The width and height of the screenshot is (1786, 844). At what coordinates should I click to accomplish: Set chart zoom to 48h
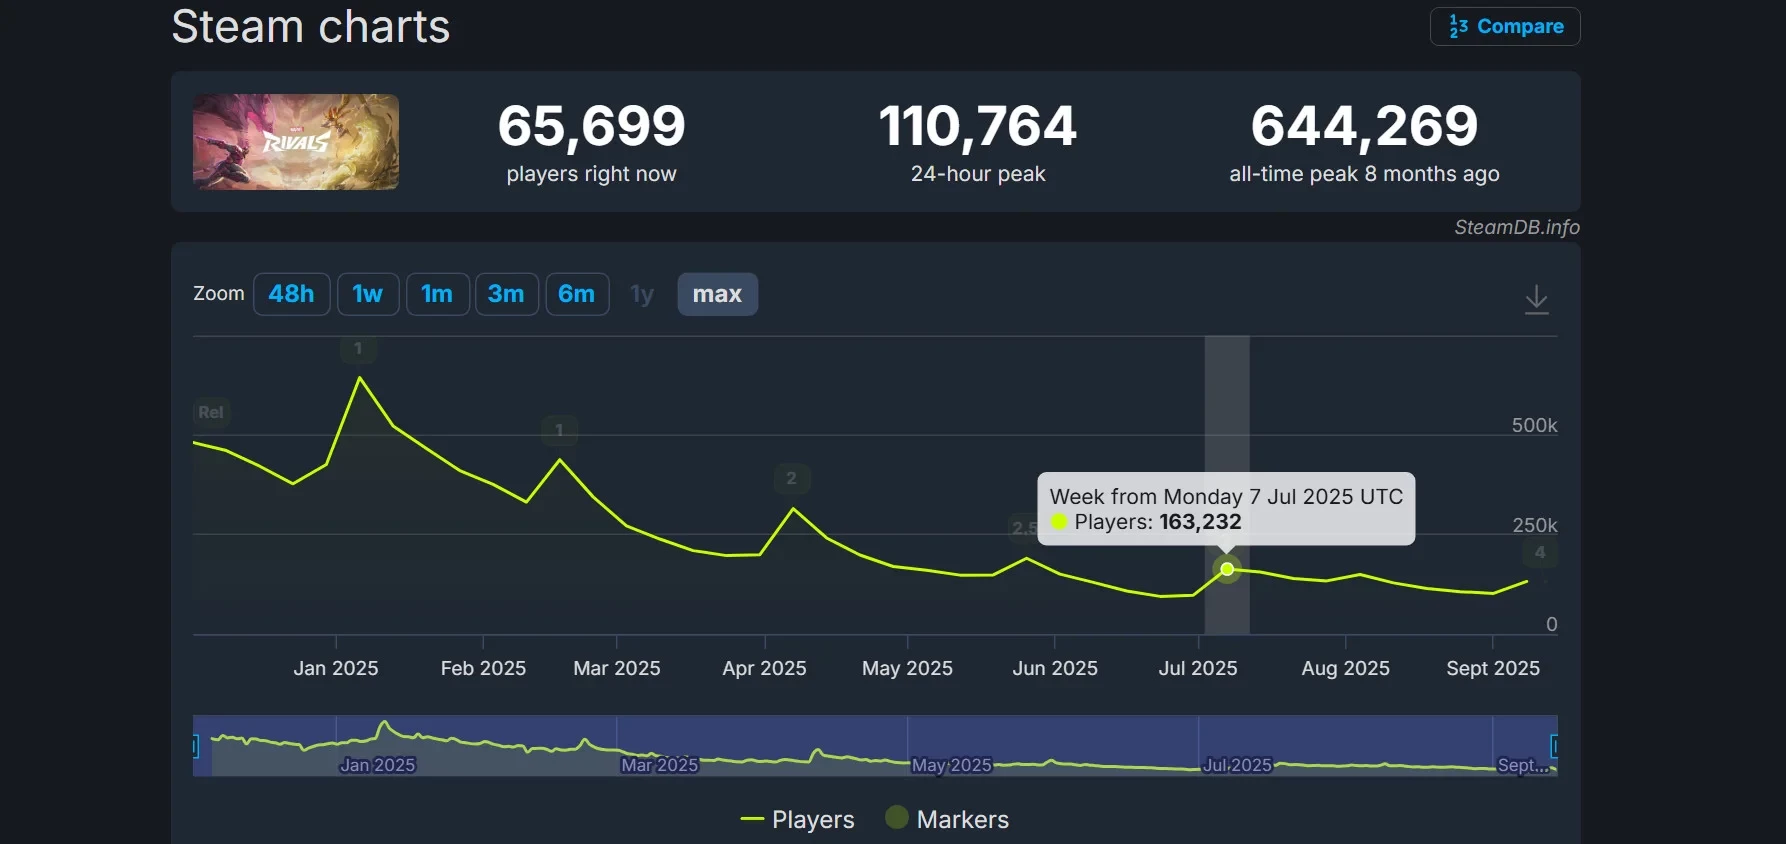pyautogui.click(x=291, y=294)
